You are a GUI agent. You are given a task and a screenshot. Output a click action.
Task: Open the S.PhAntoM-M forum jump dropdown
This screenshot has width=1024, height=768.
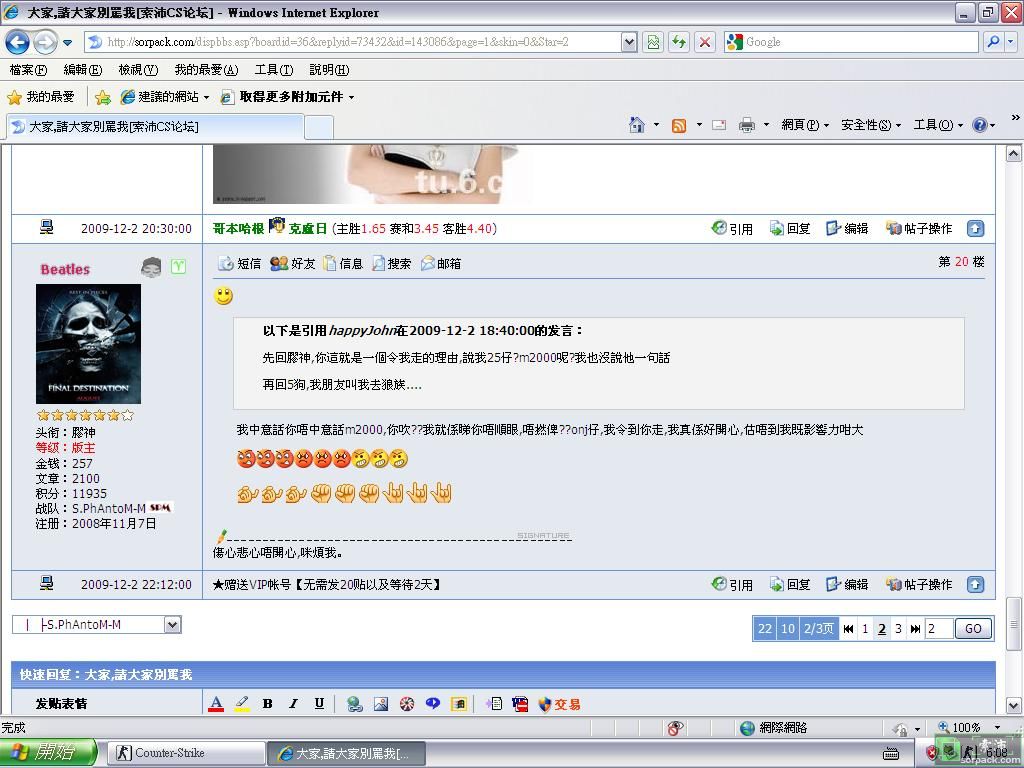[172, 625]
